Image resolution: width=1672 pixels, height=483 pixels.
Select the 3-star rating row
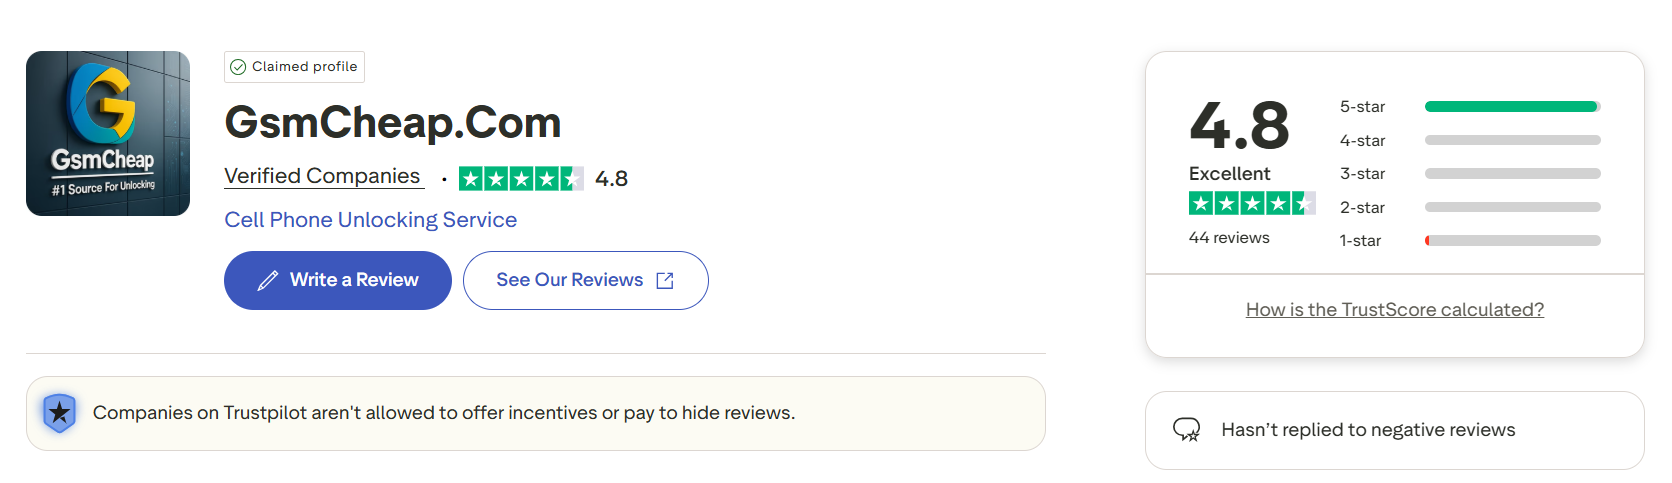[x=1470, y=174]
